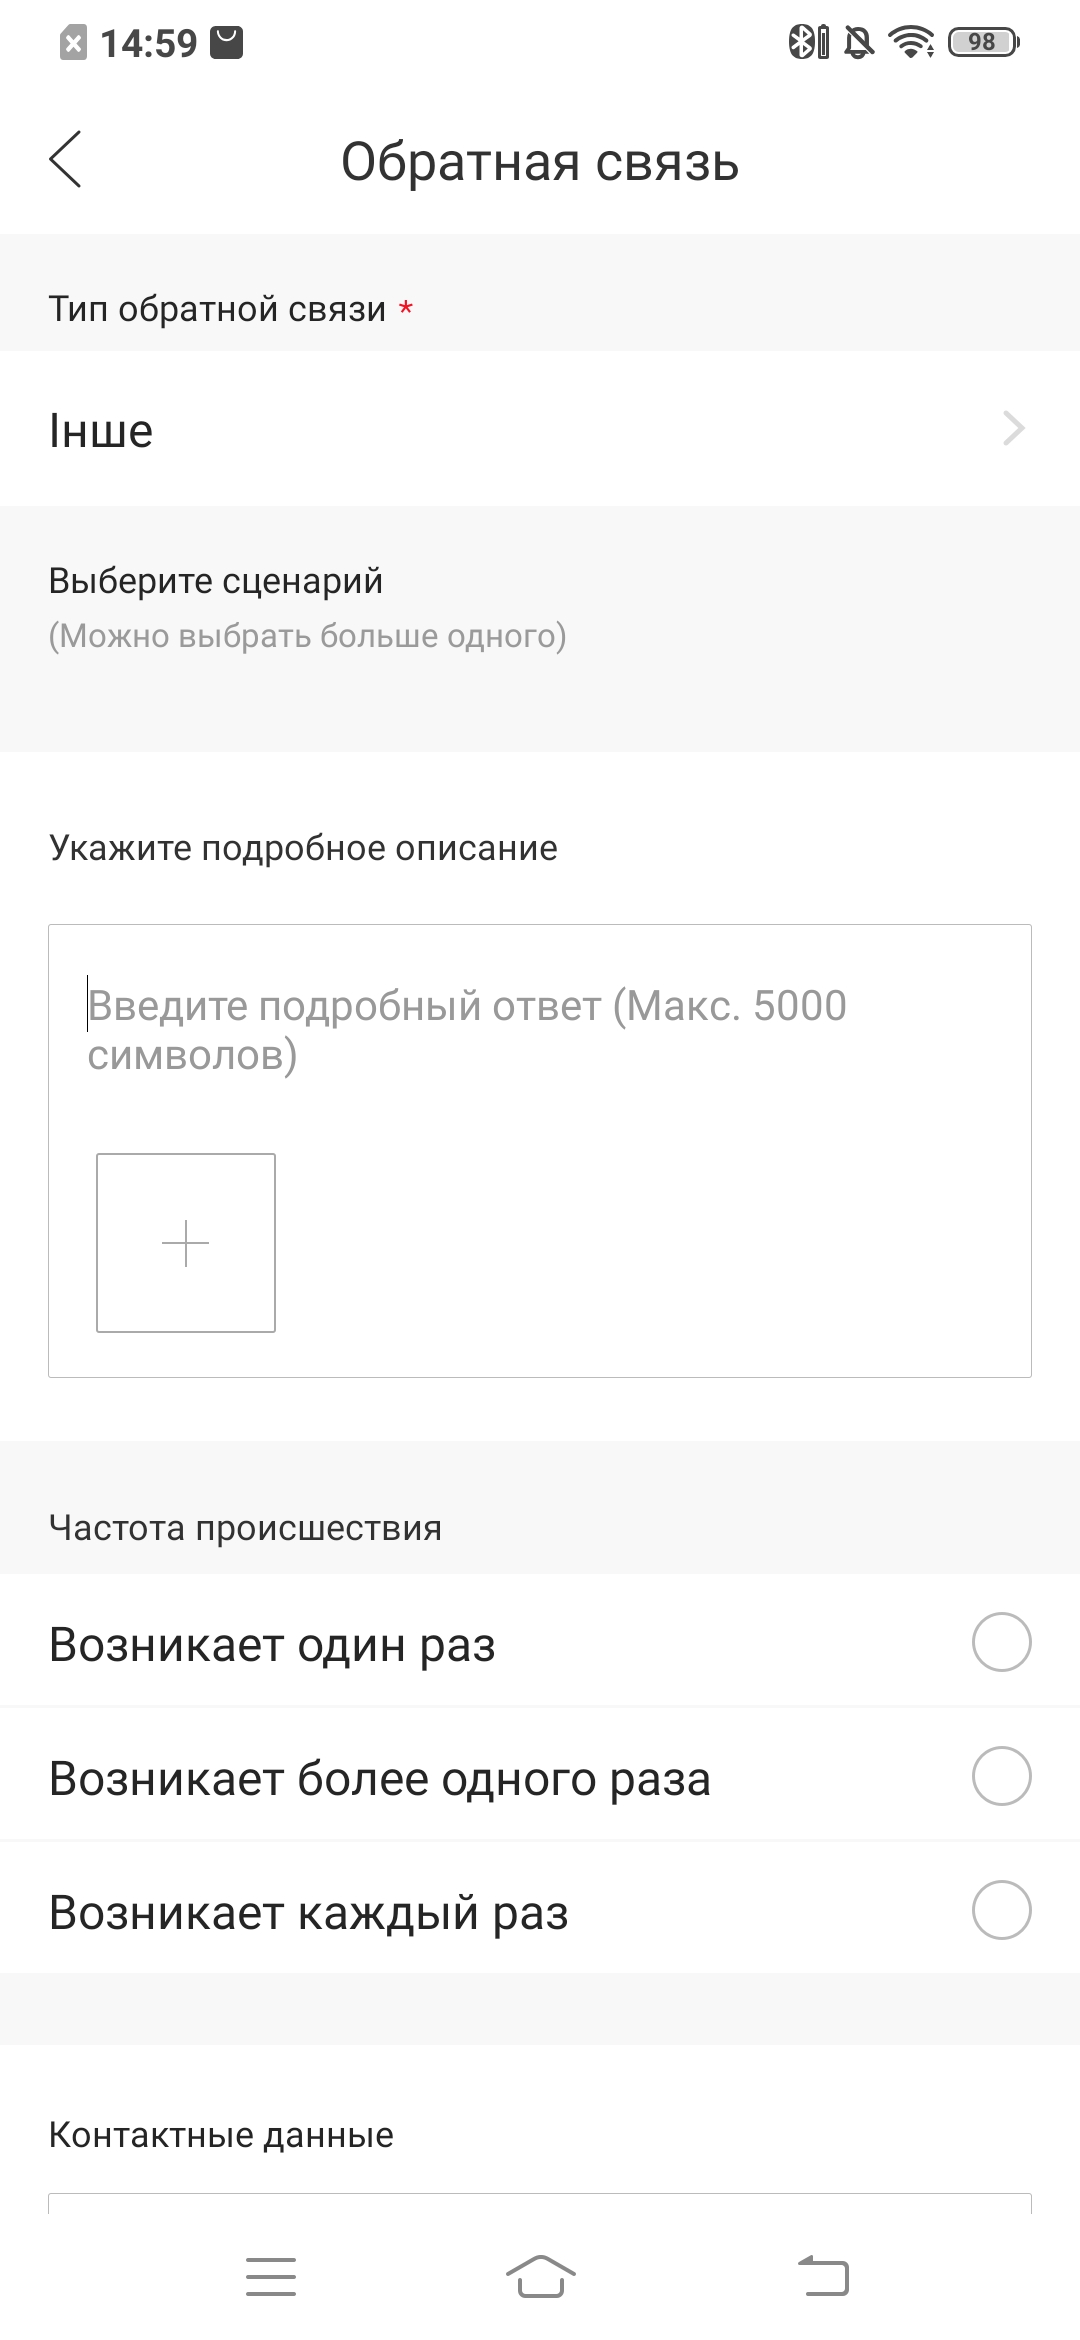Screen dimensions: 1080x2340
Task: Tap the back arrow in header
Action: 65,159
